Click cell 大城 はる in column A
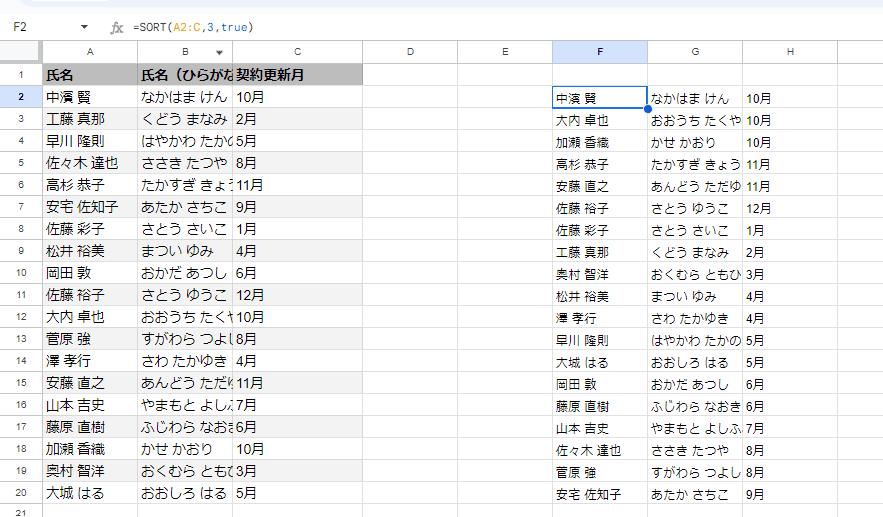Viewport: 883px width, 517px height. point(90,493)
